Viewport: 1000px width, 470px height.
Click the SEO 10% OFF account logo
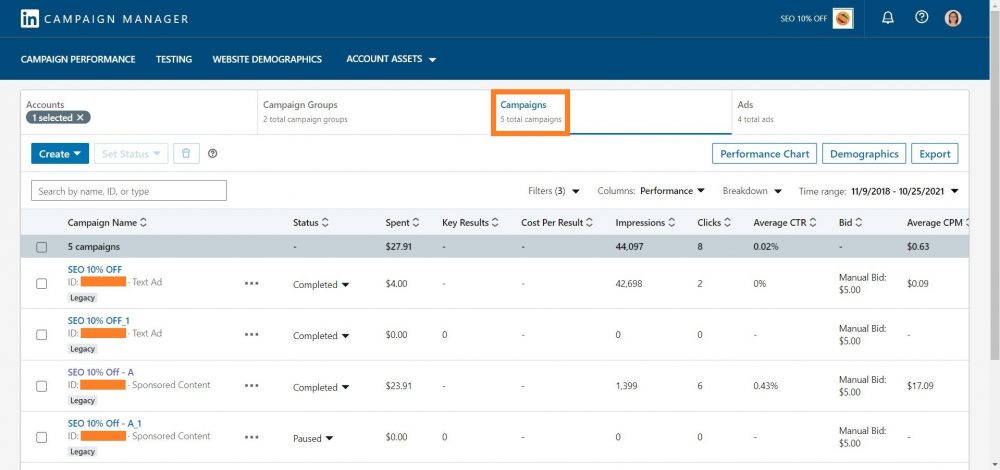click(x=843, y=18)
